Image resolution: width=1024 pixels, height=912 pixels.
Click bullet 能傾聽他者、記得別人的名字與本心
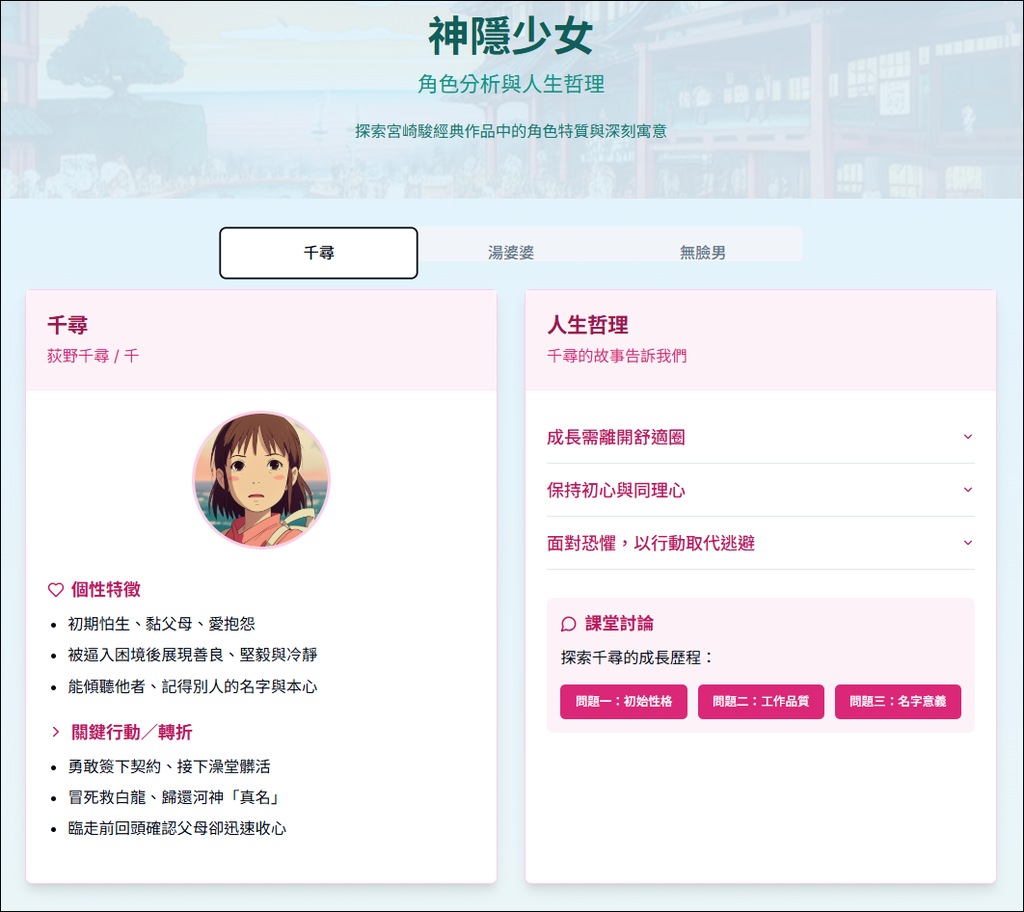point(193,687)
